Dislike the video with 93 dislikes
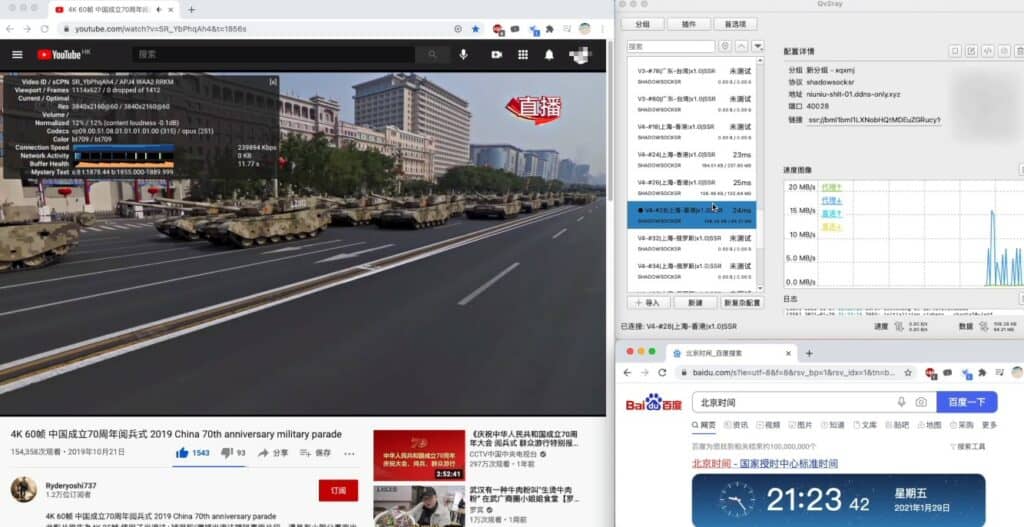 (x=233, y=453)
